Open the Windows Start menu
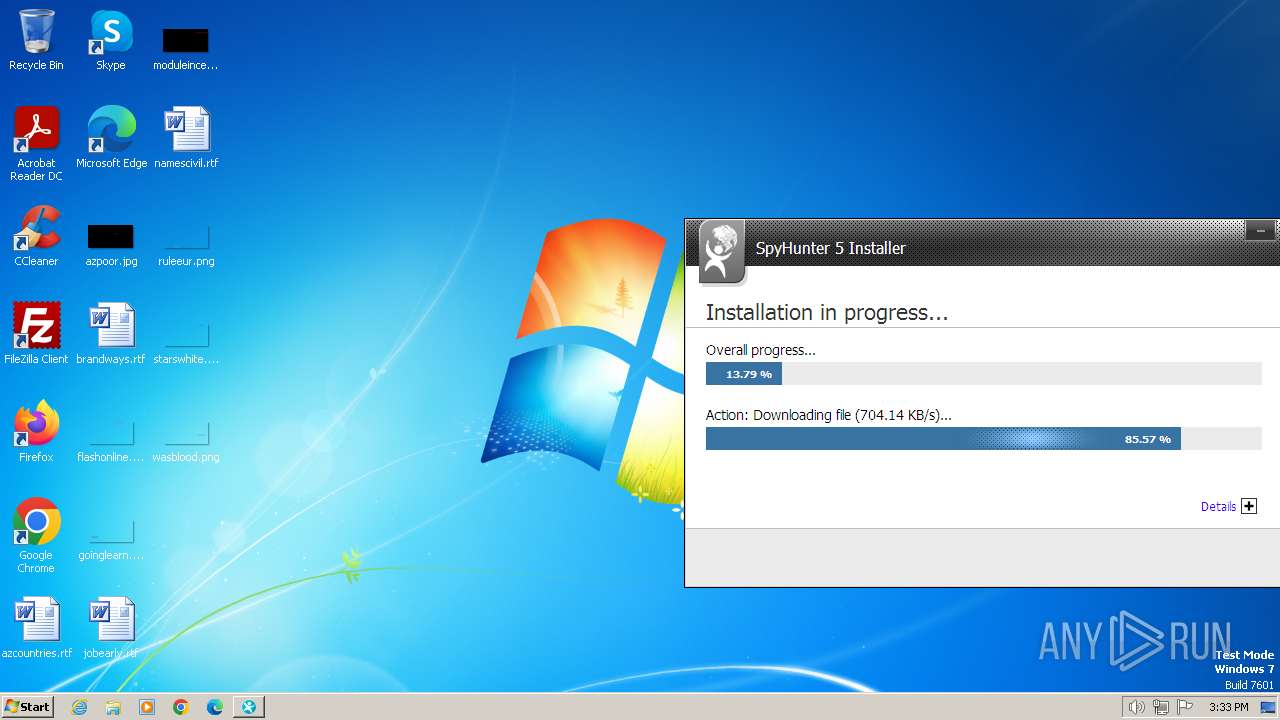 (x=27, y=706)
